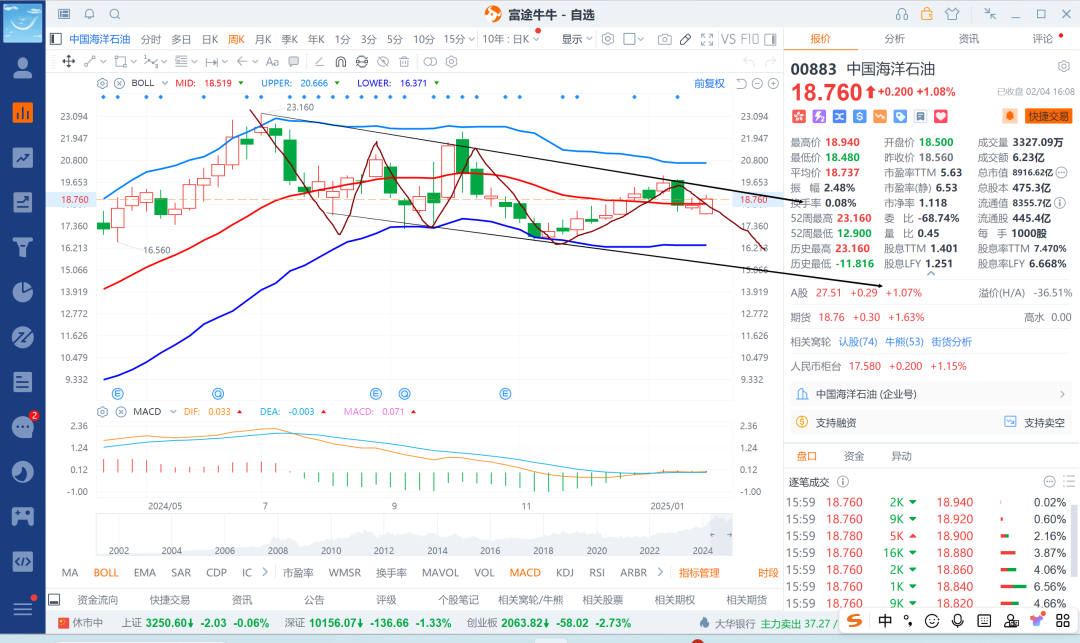Screen dimensions: 1080x643
Task: Switch to the 评论 tab
Action: coord(1042,39)
